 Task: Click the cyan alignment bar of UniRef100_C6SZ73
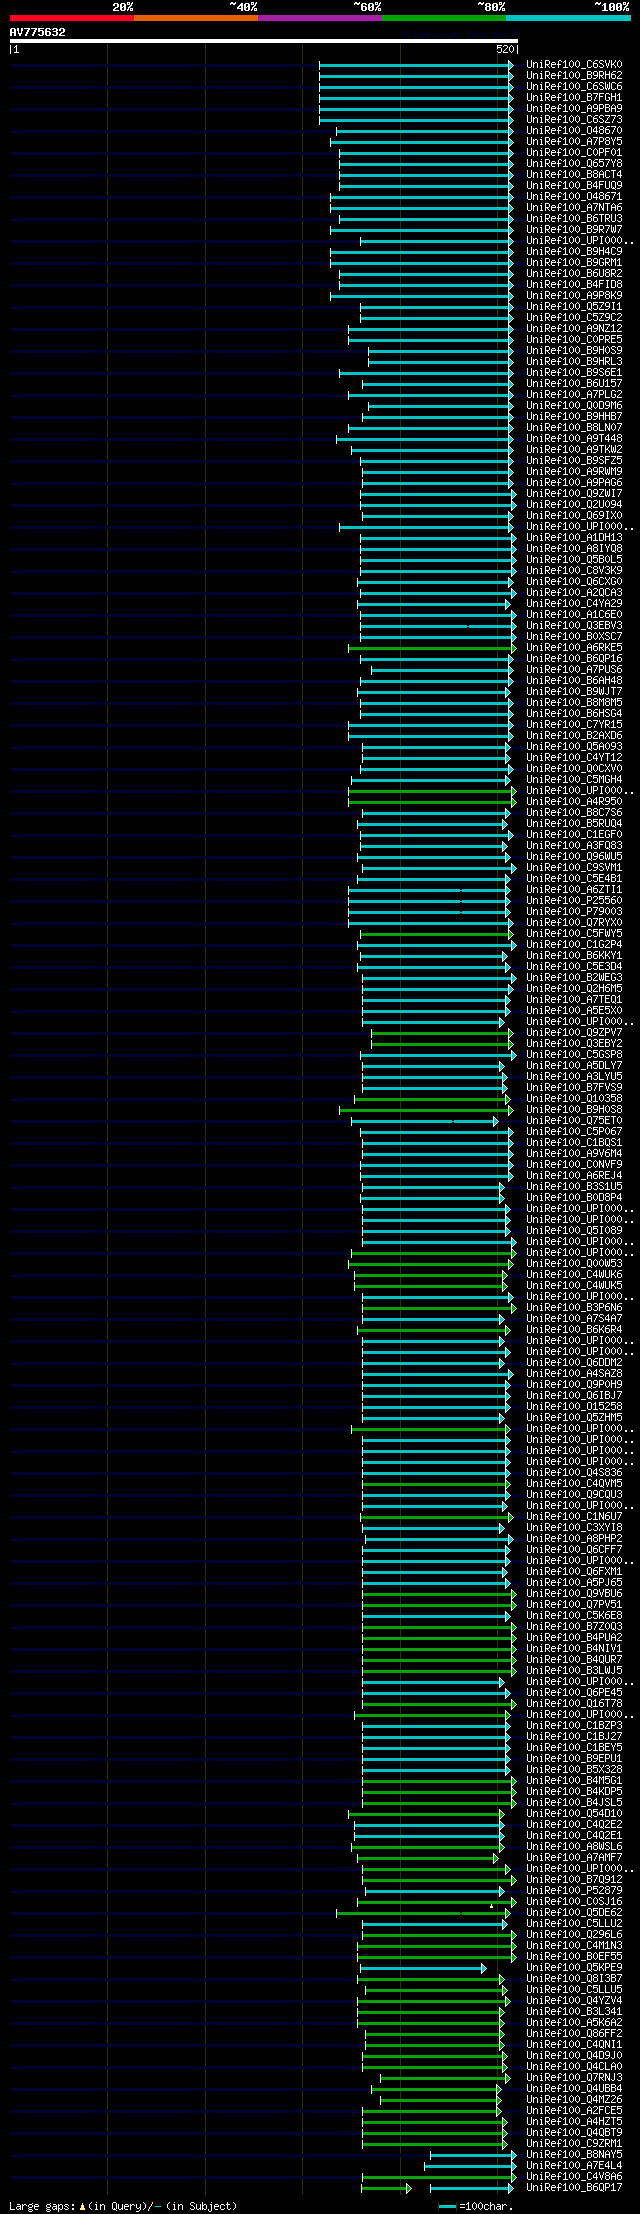(416, 119)
